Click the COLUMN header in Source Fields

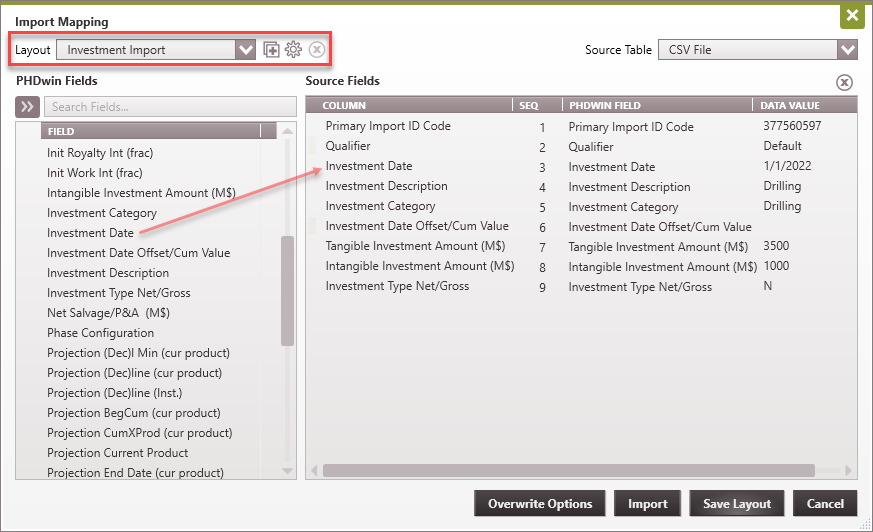pos(409,105)
